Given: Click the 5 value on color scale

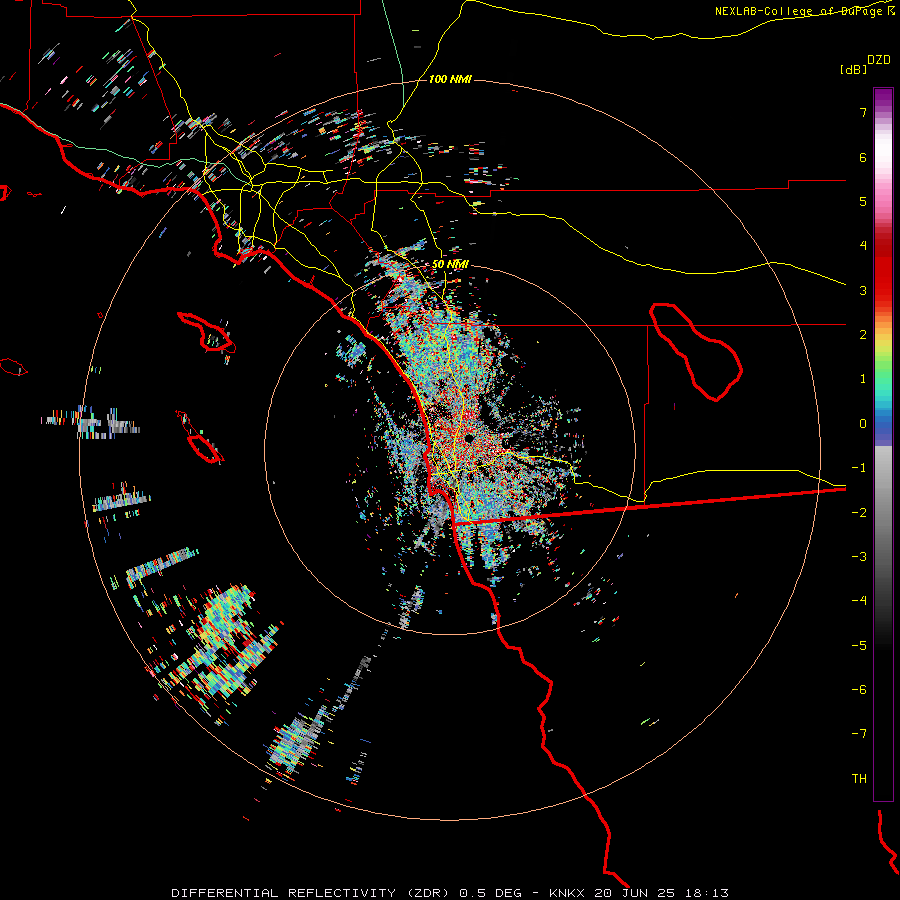Looking at the screenshot, I should pyautogui.click(x=863, y=201).
